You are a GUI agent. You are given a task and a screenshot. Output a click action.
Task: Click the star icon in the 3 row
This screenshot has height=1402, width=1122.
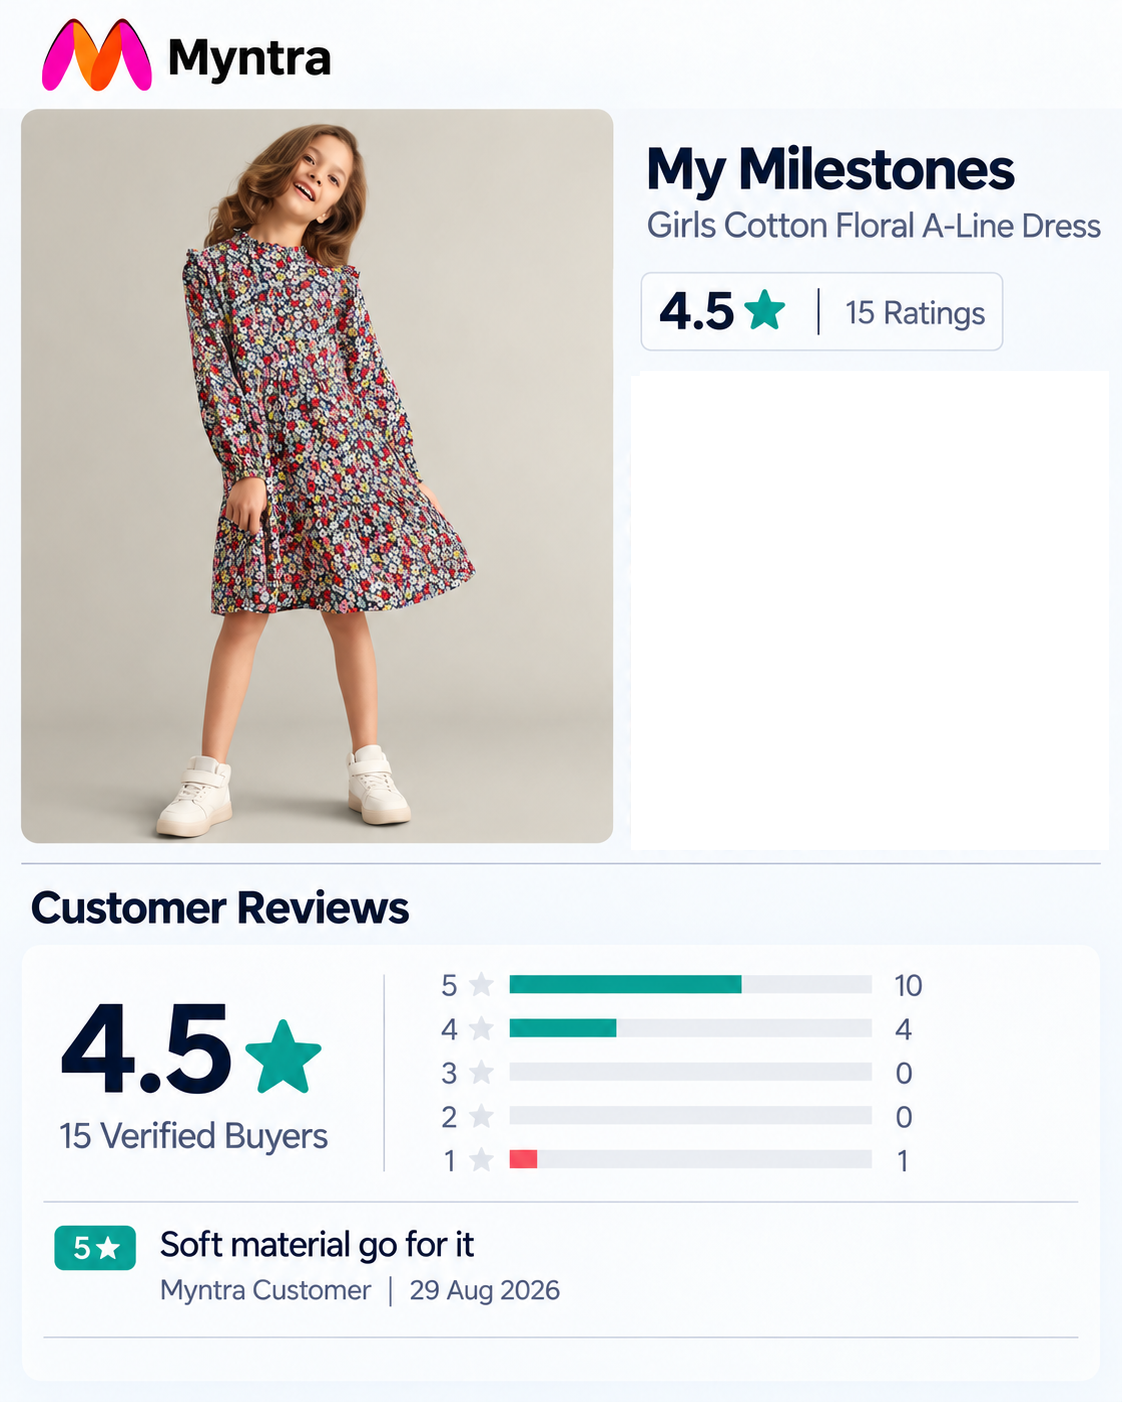tap(481, 1072)
